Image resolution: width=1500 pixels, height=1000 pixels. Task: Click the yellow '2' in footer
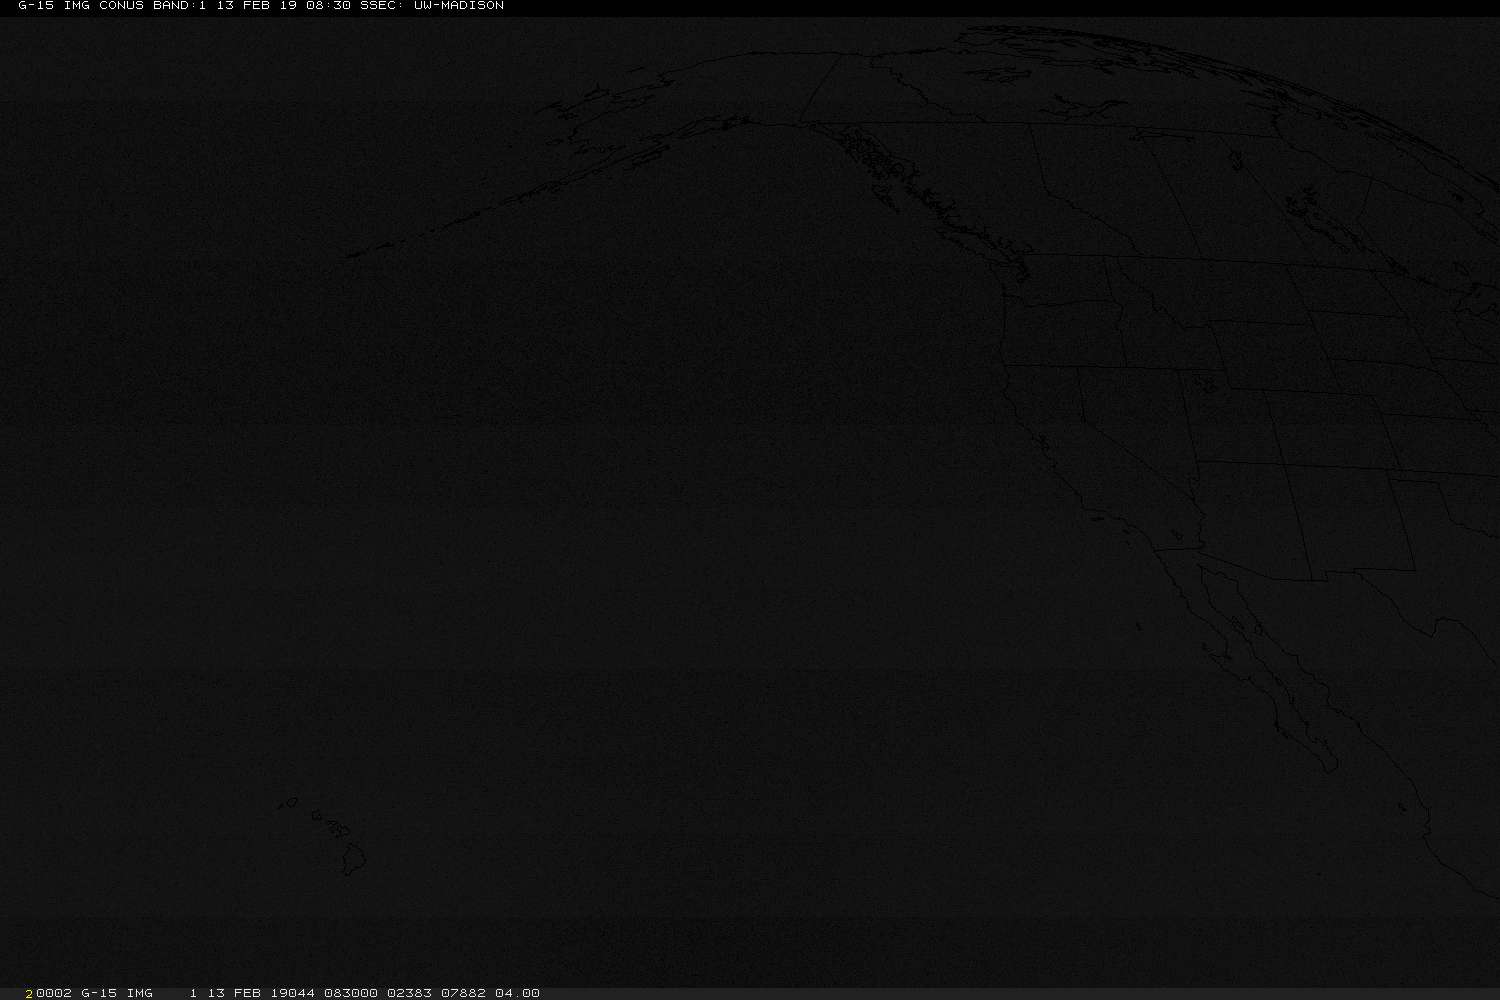30,993
